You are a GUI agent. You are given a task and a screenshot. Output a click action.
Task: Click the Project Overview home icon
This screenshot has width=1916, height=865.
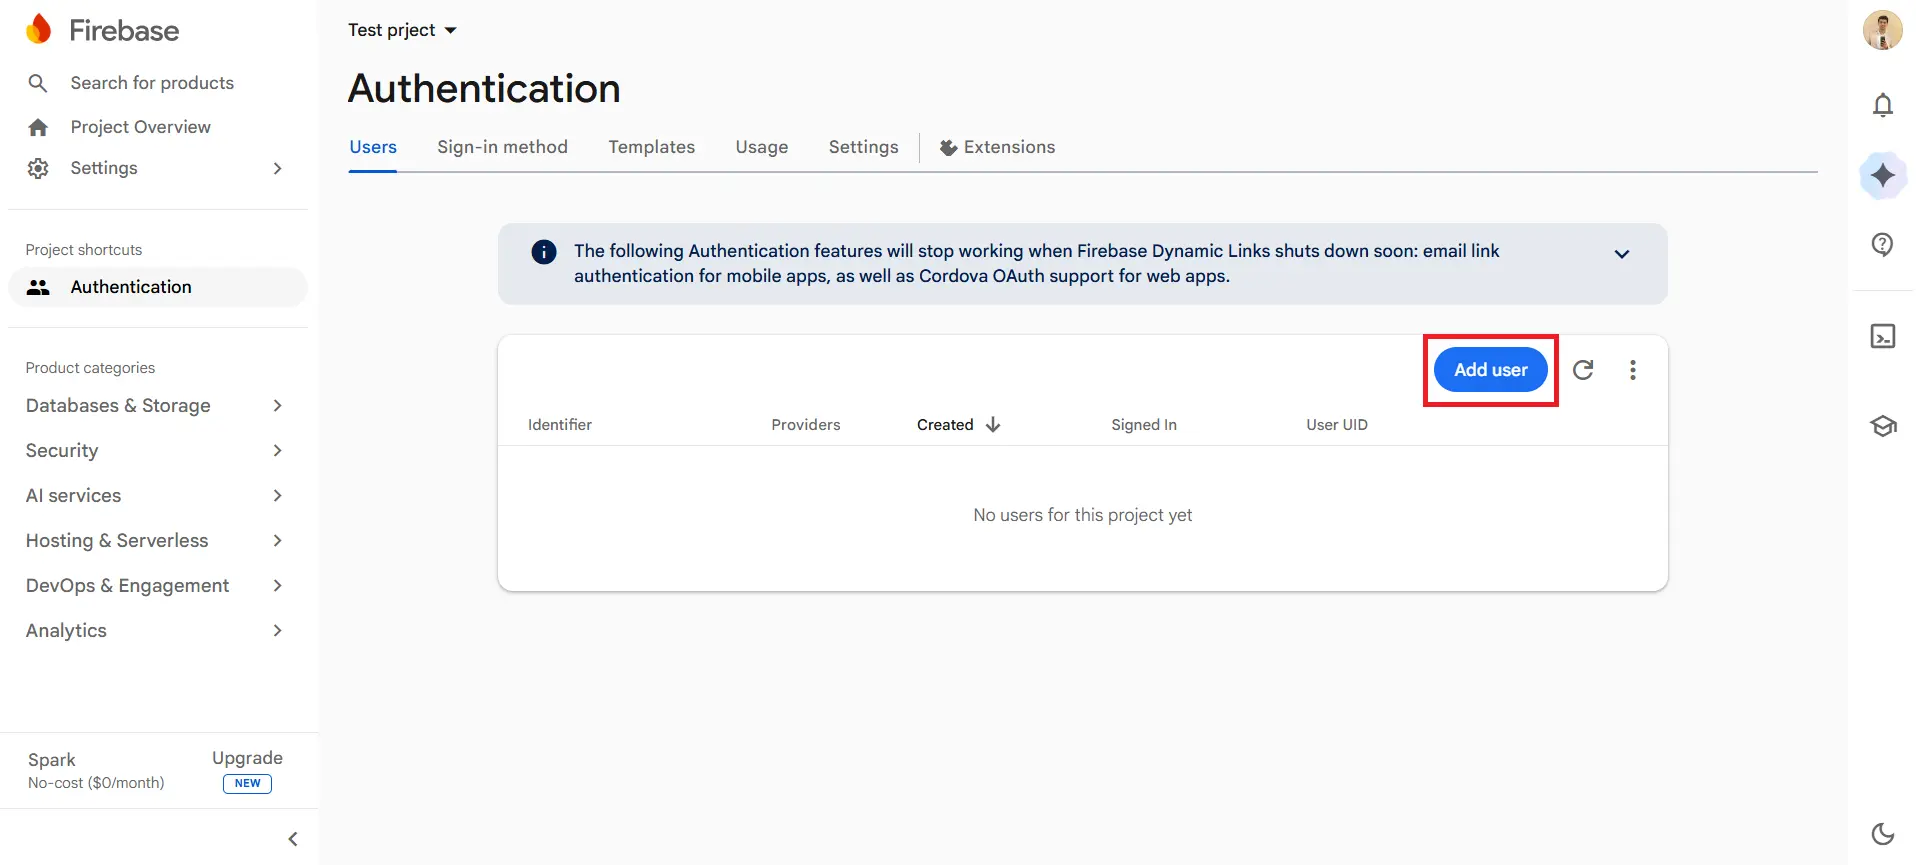(38, 127)
